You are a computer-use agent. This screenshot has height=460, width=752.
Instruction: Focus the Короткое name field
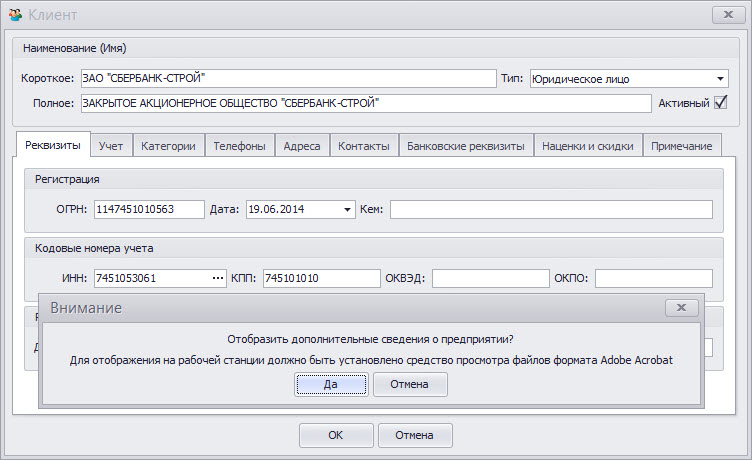288,78
